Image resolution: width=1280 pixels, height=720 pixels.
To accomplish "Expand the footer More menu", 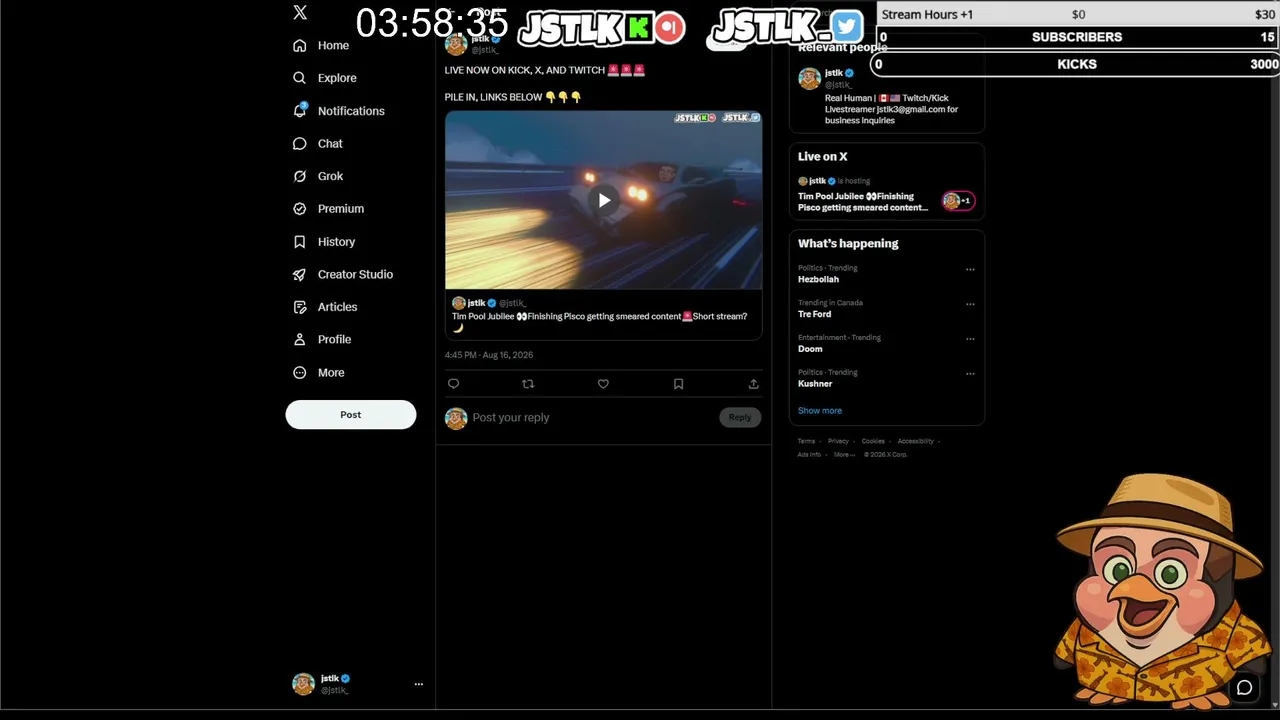I will [x=845, y=455].
